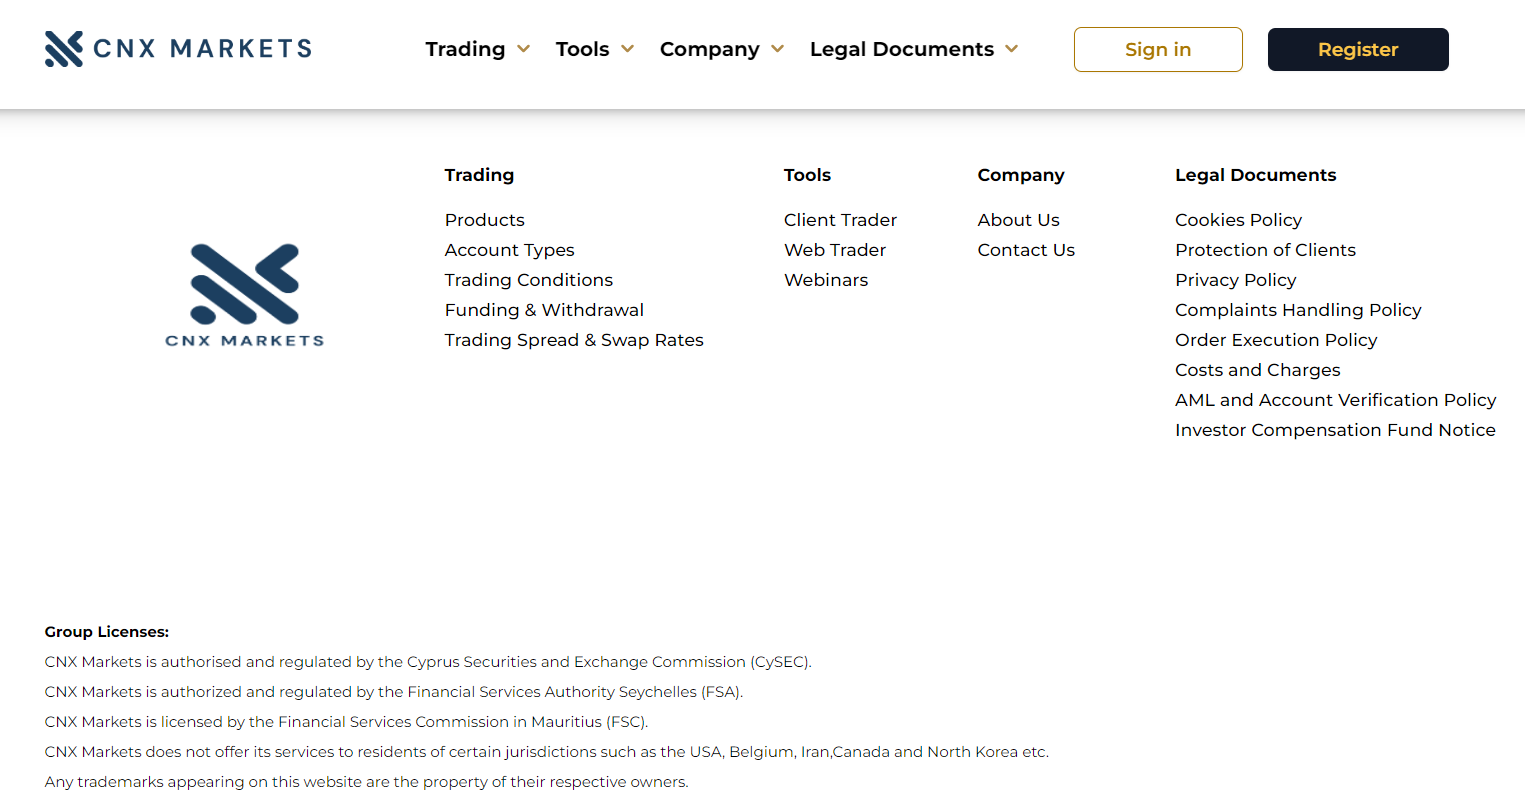Go to Account Types page
Viewport: 1525px width, 812px height.
[x=510, y=250]
